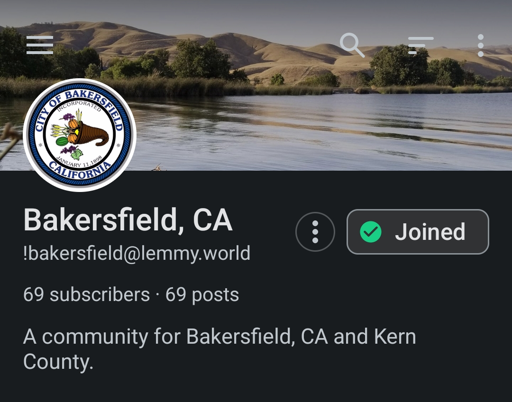
Task: Click the green checkmark beside Joined
Action: coord(371,232)
